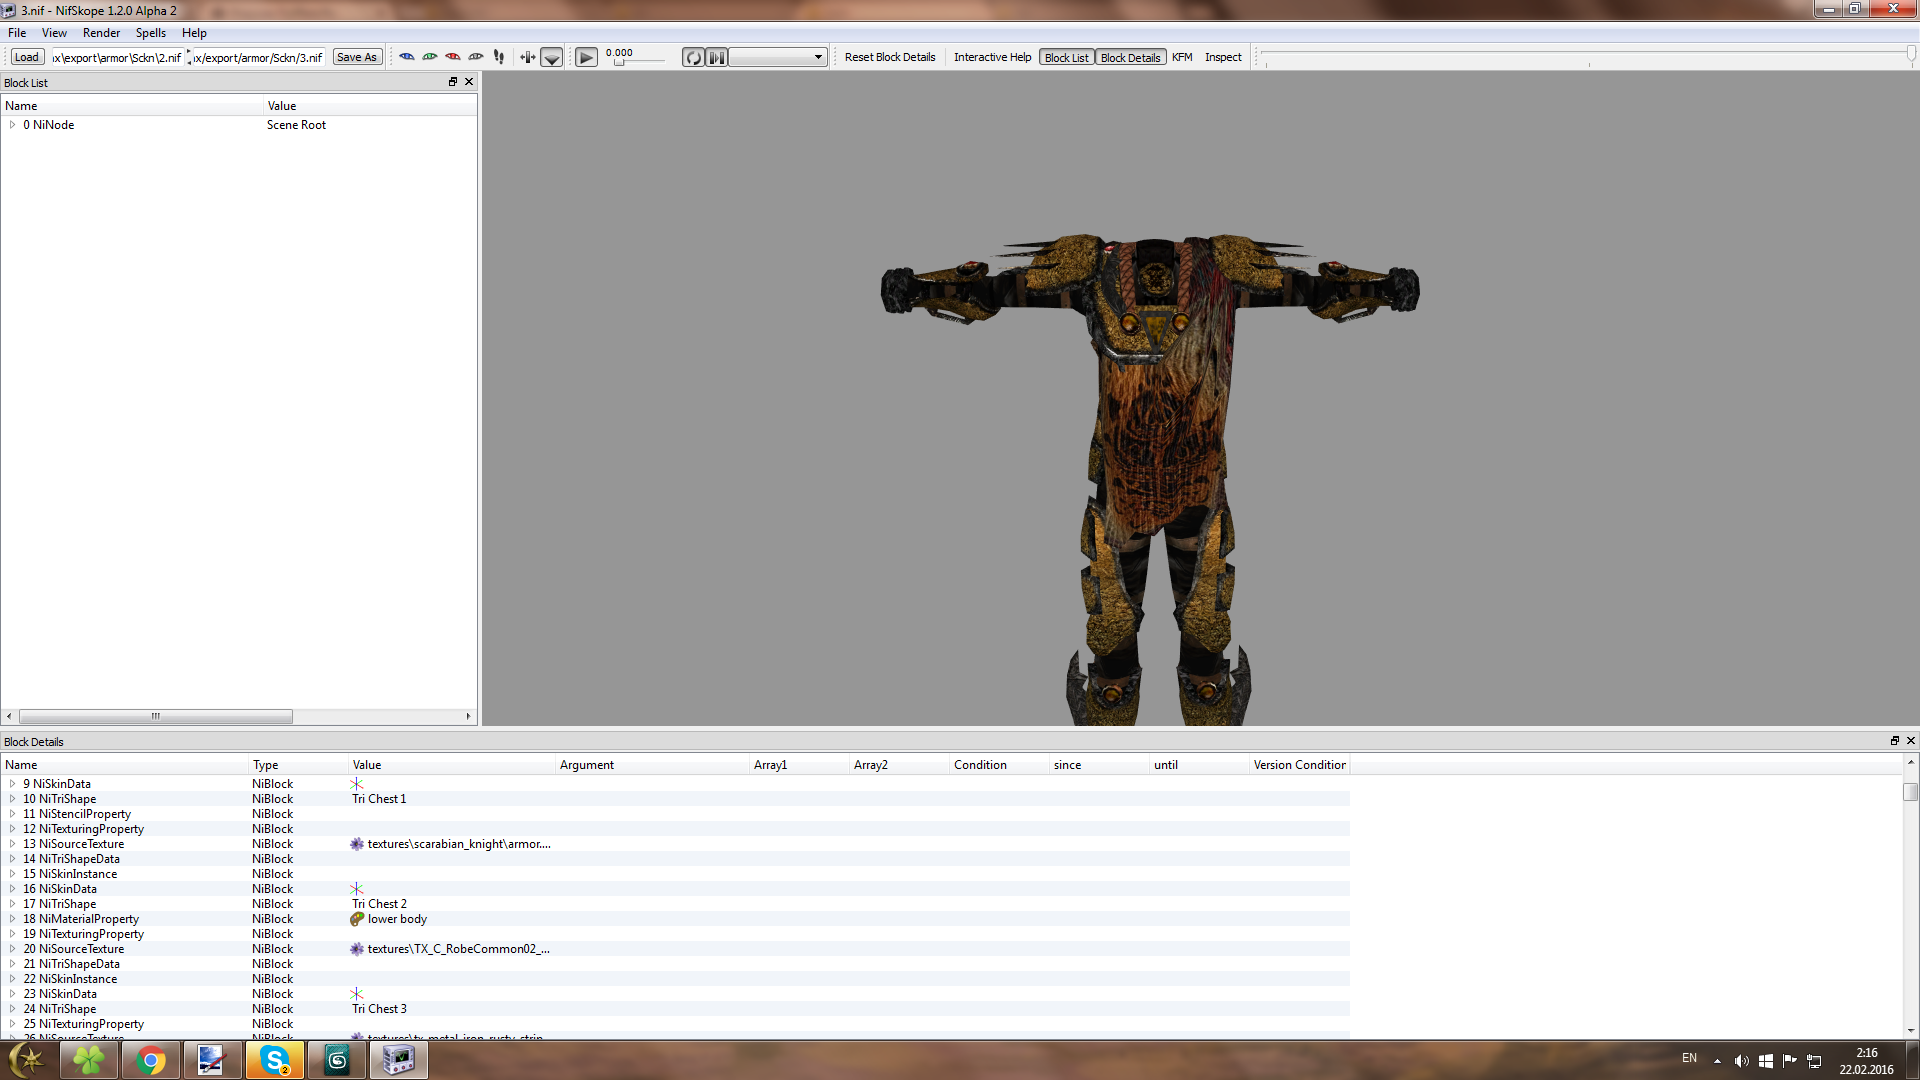This screenshot has width=1920, height=1080.
Task: Open the Help menu
Action: coord(194,33)
